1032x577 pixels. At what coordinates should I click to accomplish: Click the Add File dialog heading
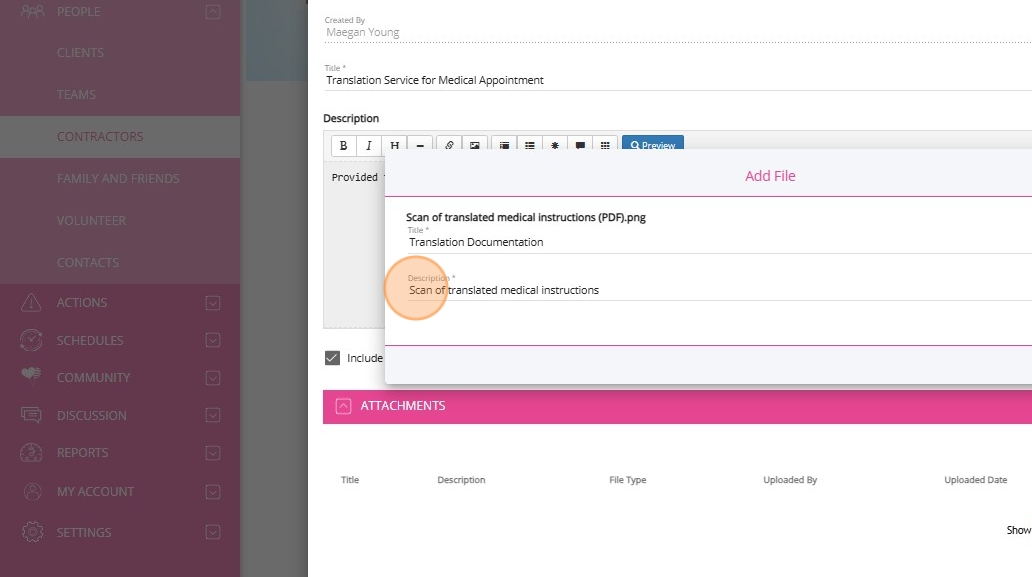coord(770,176)
